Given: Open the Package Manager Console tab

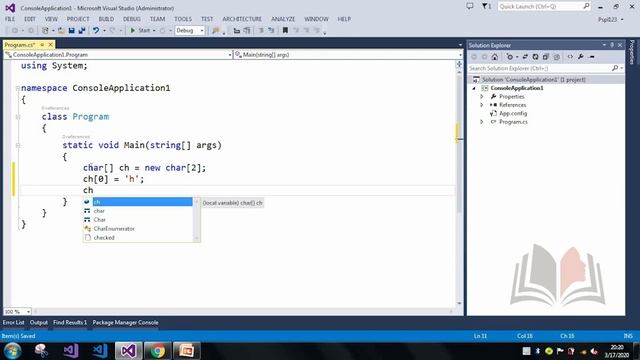Looking at the screenshot, I should 125,322.
